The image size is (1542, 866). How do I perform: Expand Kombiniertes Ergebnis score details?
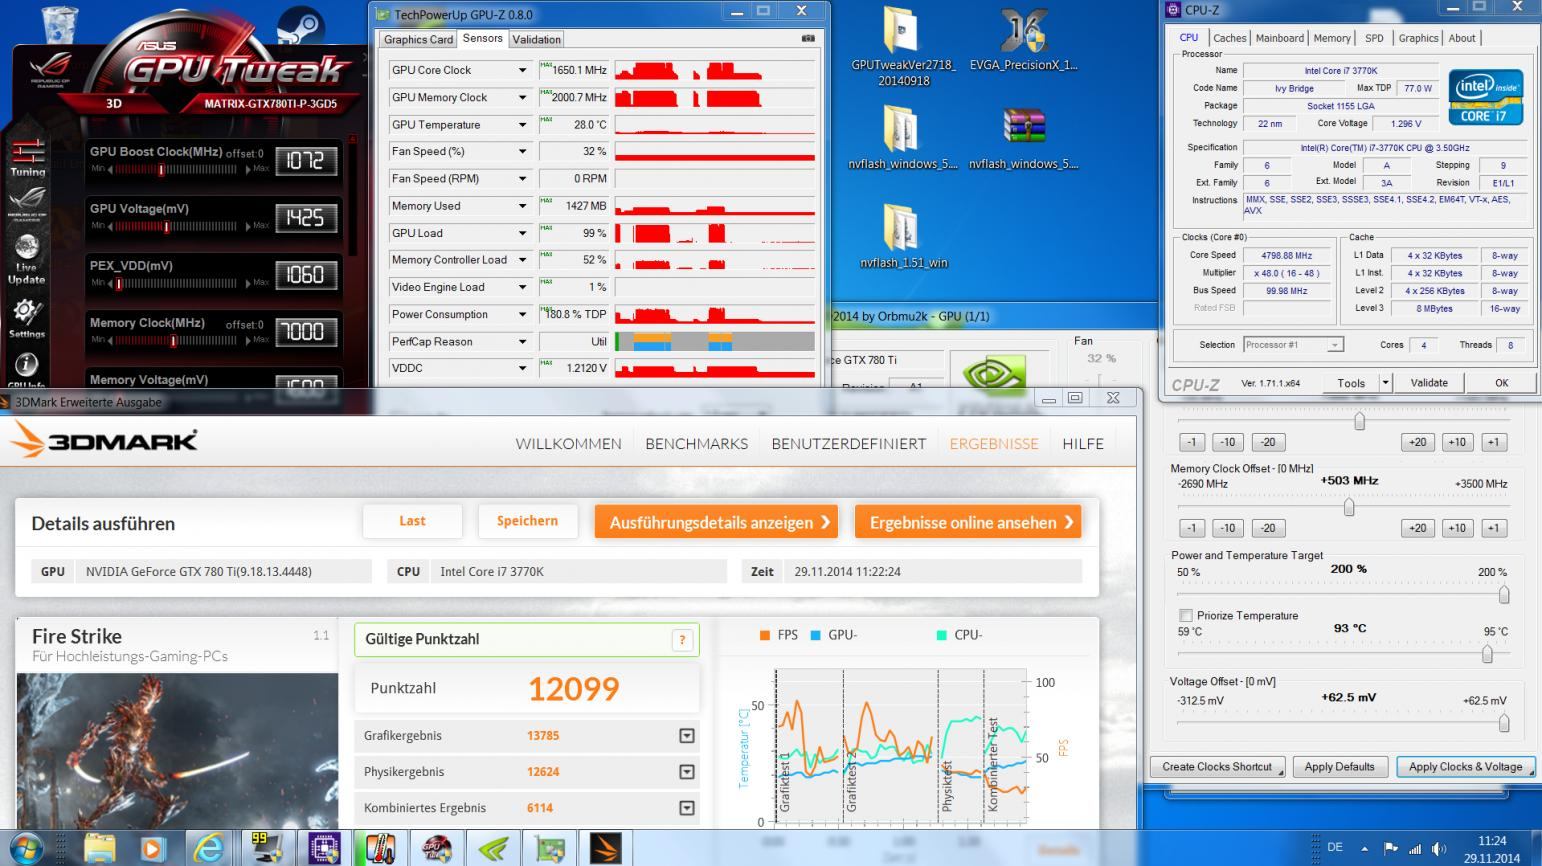(687, 807)
